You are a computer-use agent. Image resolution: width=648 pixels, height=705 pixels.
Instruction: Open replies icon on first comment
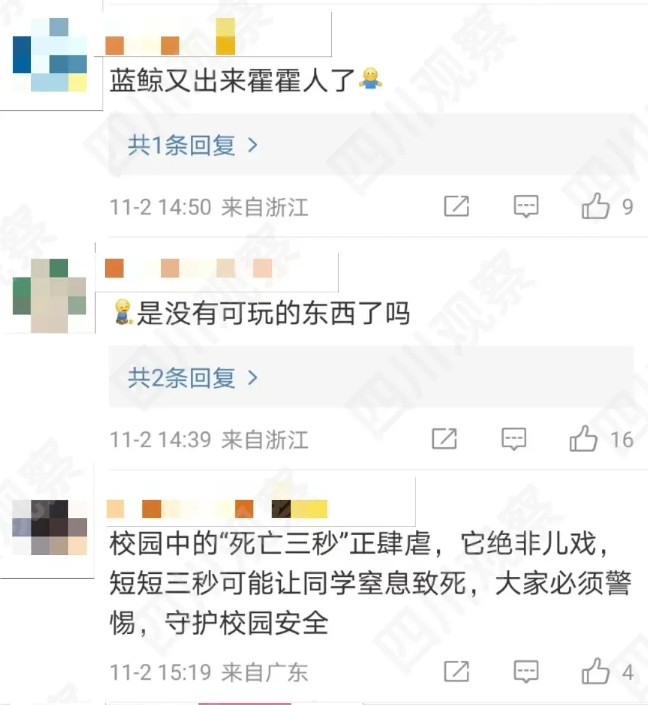526,207
